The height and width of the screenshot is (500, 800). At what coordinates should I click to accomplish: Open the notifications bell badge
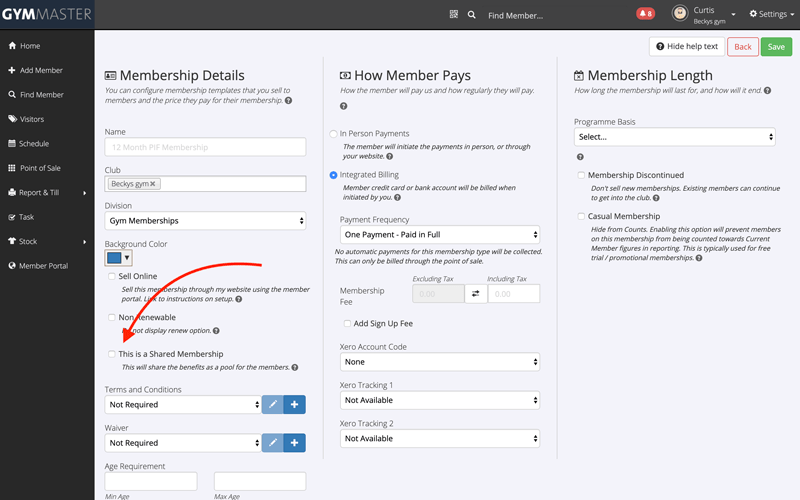click(x=645, y=15)
